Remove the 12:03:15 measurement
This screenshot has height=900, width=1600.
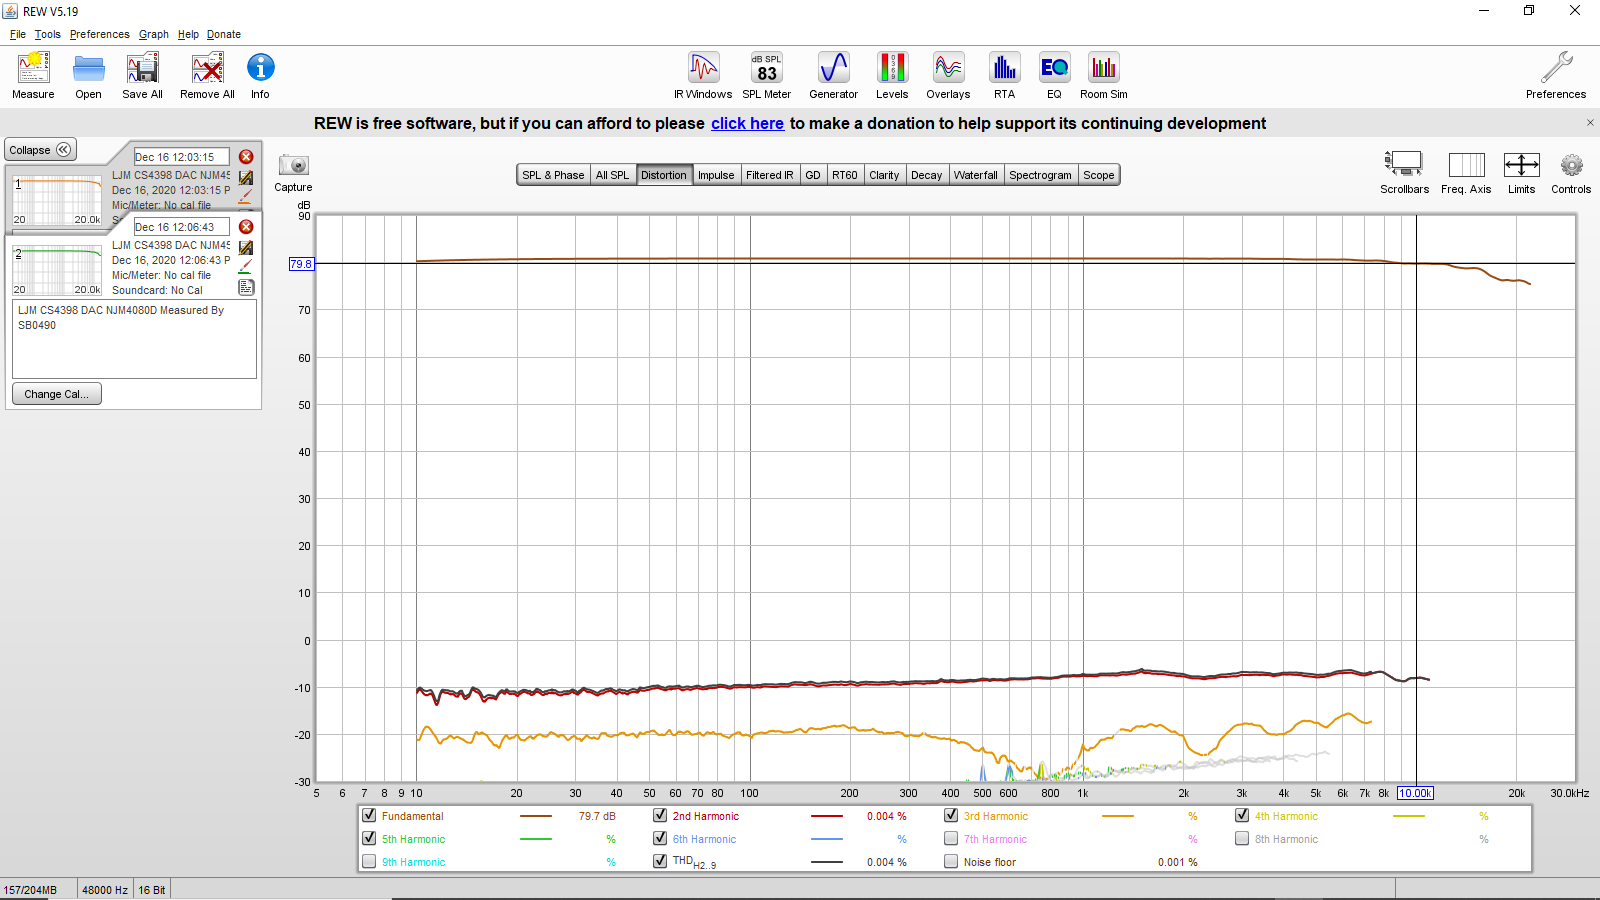(246, 157)
